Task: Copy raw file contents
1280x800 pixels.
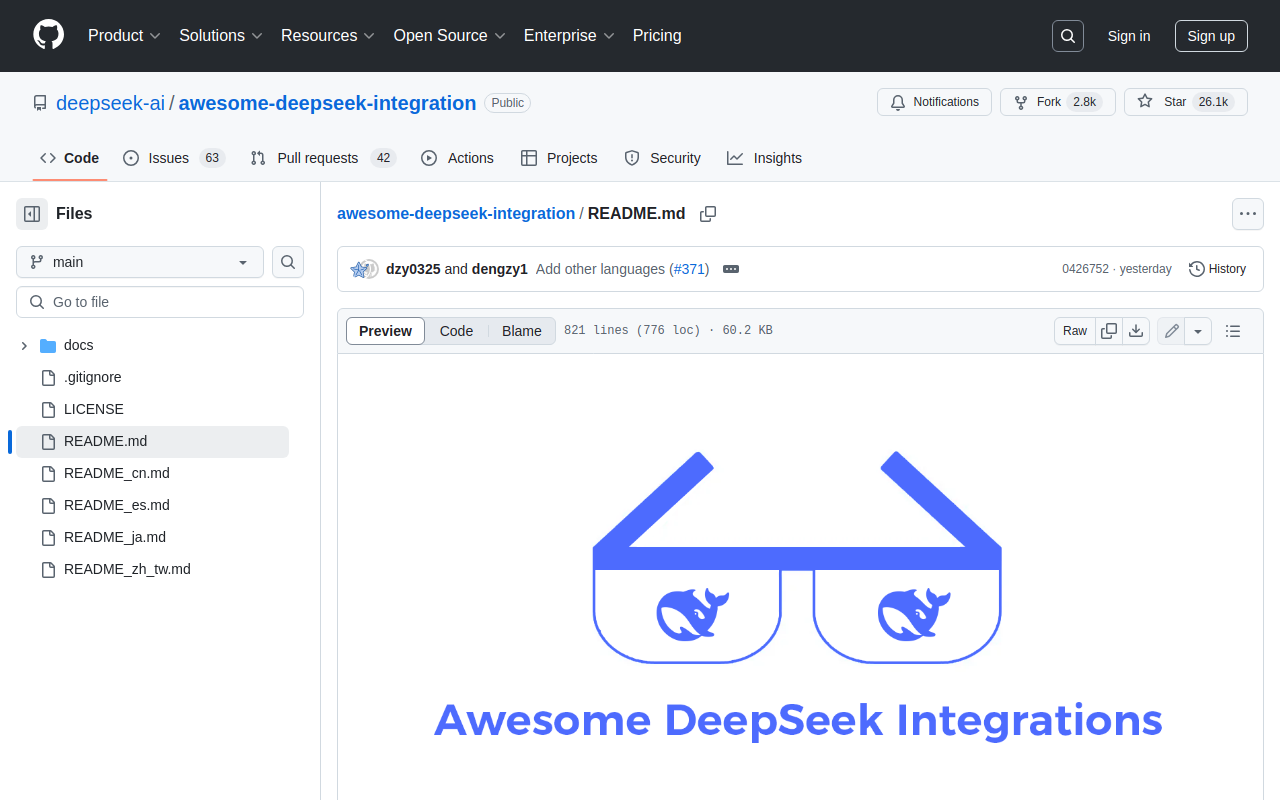Action: coord(1109,331)
